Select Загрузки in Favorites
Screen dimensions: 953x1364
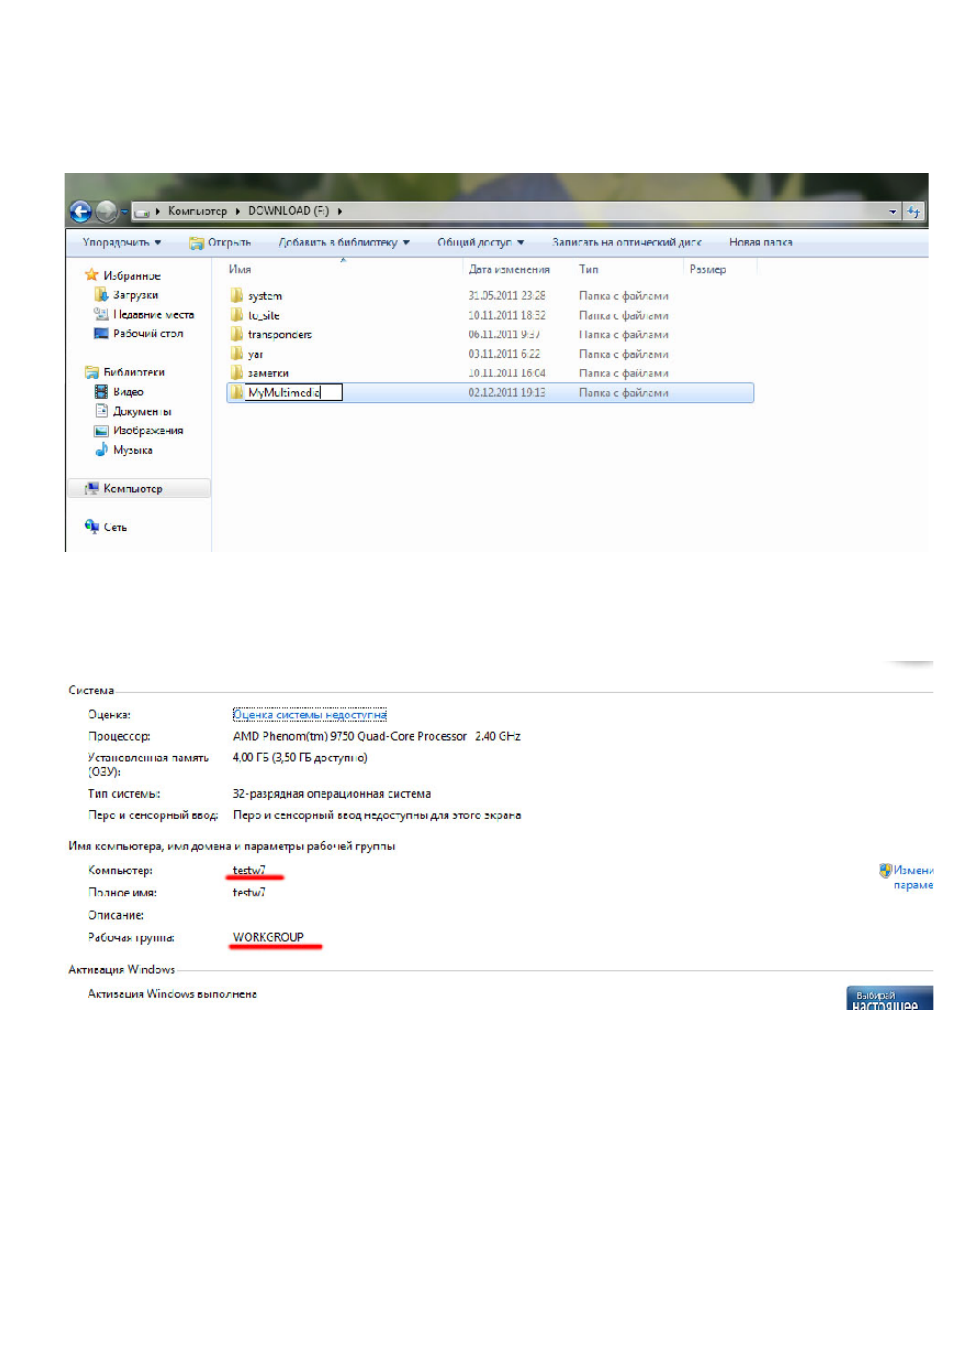tap(135, 295)
